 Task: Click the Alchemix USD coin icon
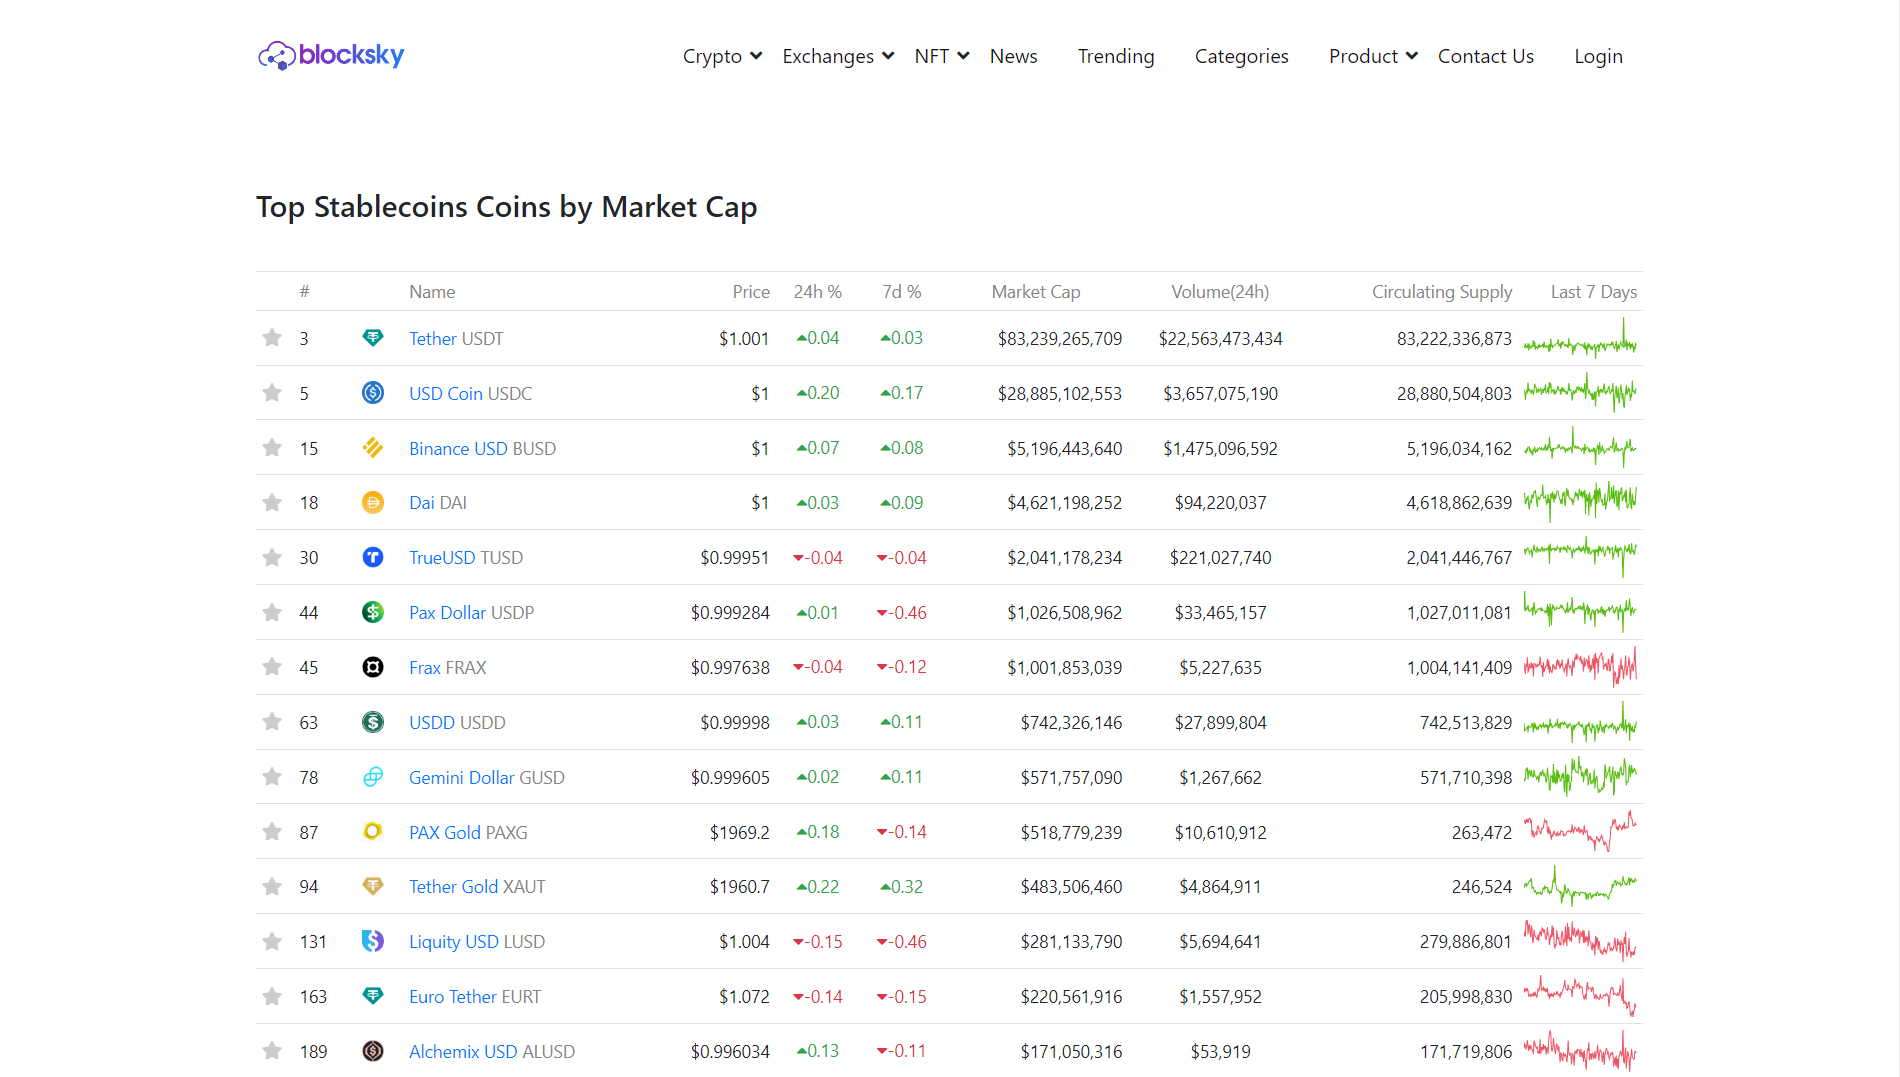(x=373, y=1051)
